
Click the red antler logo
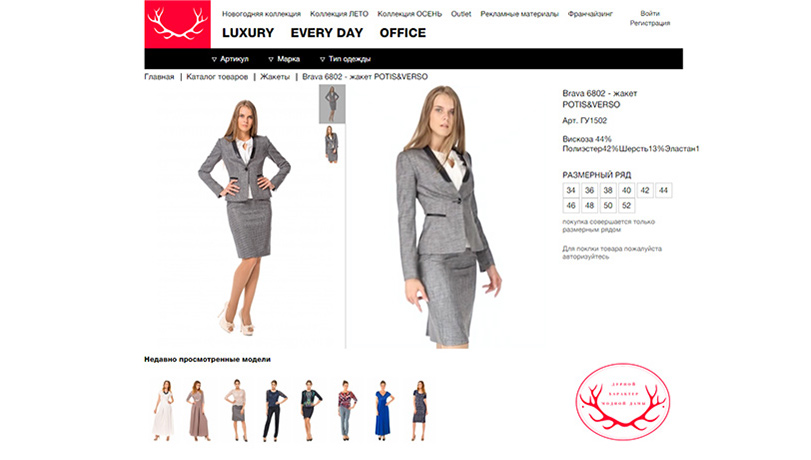(x=177, y=24)
